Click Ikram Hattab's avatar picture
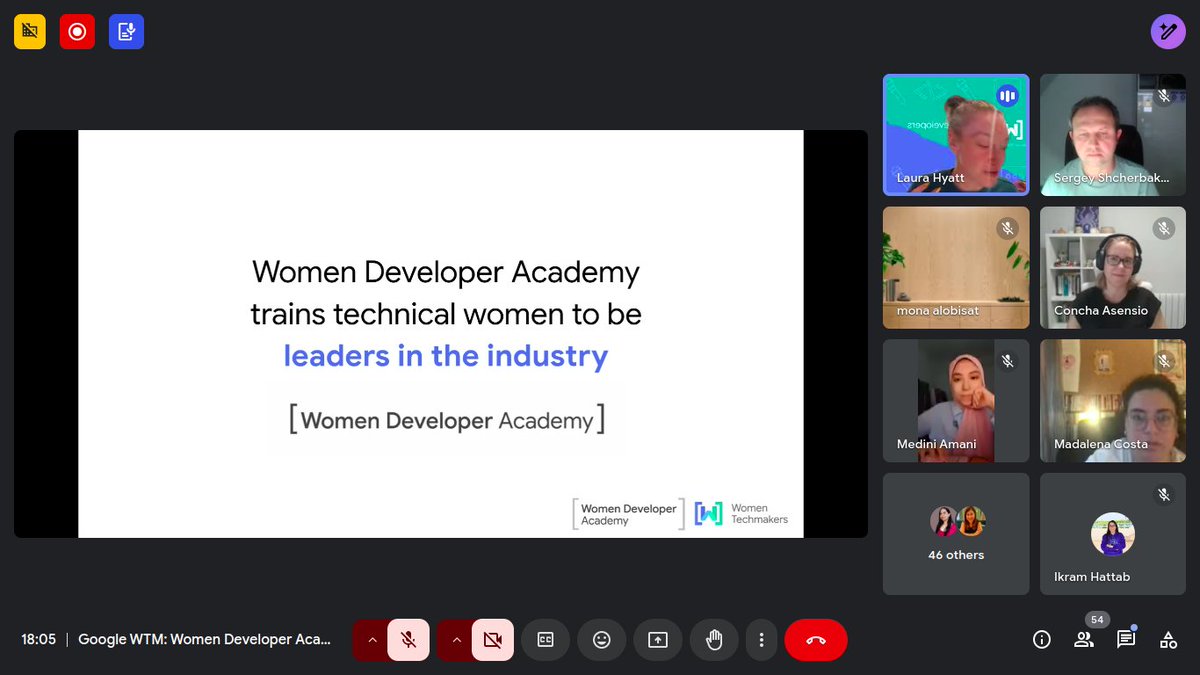This screenshot has height=675, width=1200. pyautogui.click(x=1113, y=534)
